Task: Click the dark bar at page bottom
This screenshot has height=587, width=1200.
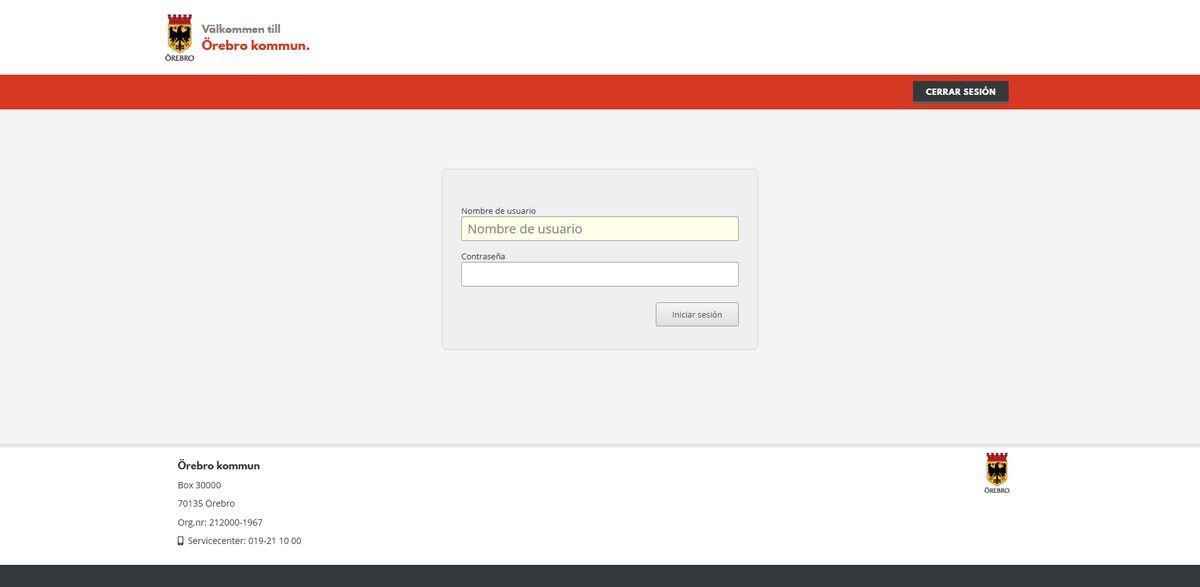Action: click(x=600, y=576)
